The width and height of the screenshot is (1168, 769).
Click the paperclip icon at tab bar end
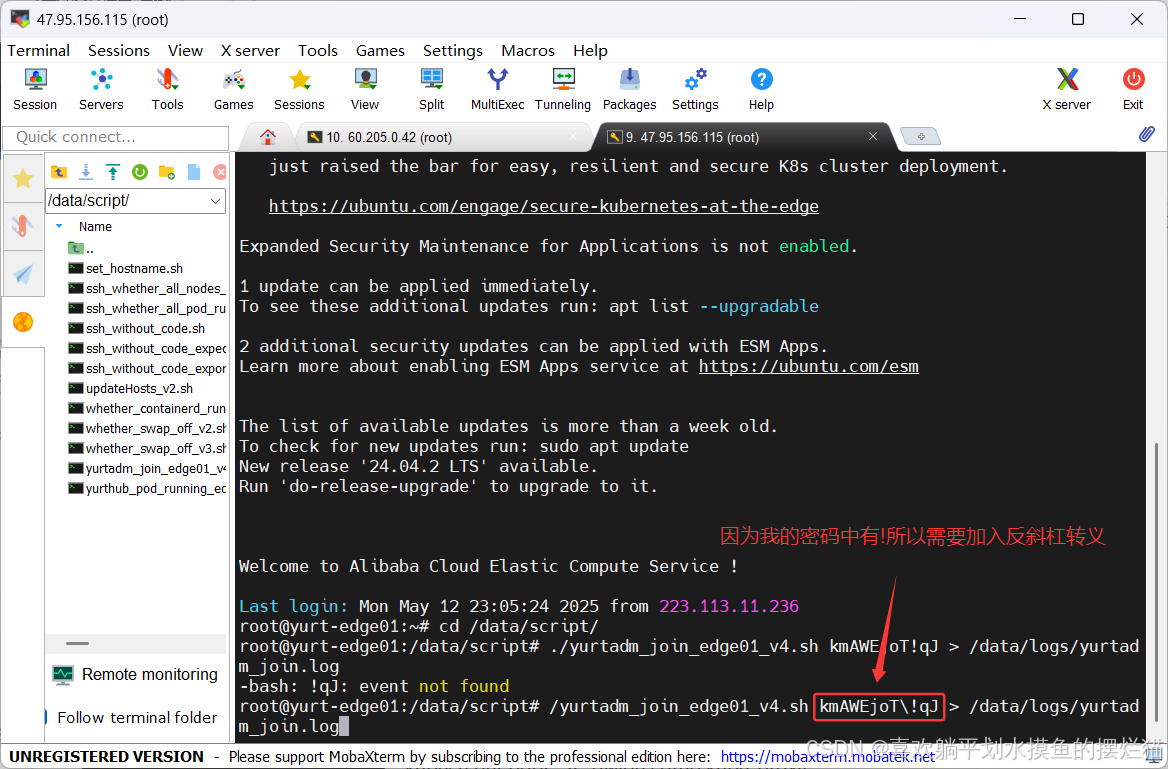[x=1146, y=134]
